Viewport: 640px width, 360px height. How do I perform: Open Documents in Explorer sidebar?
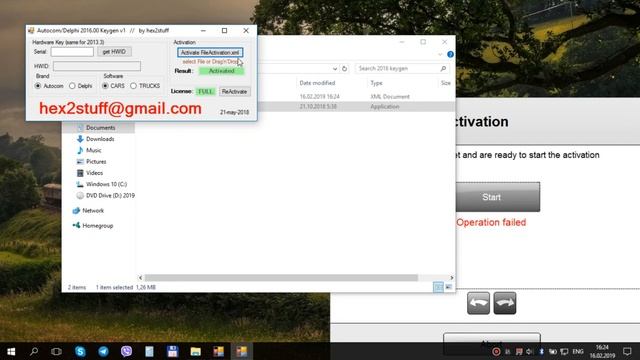pos(100,128)
